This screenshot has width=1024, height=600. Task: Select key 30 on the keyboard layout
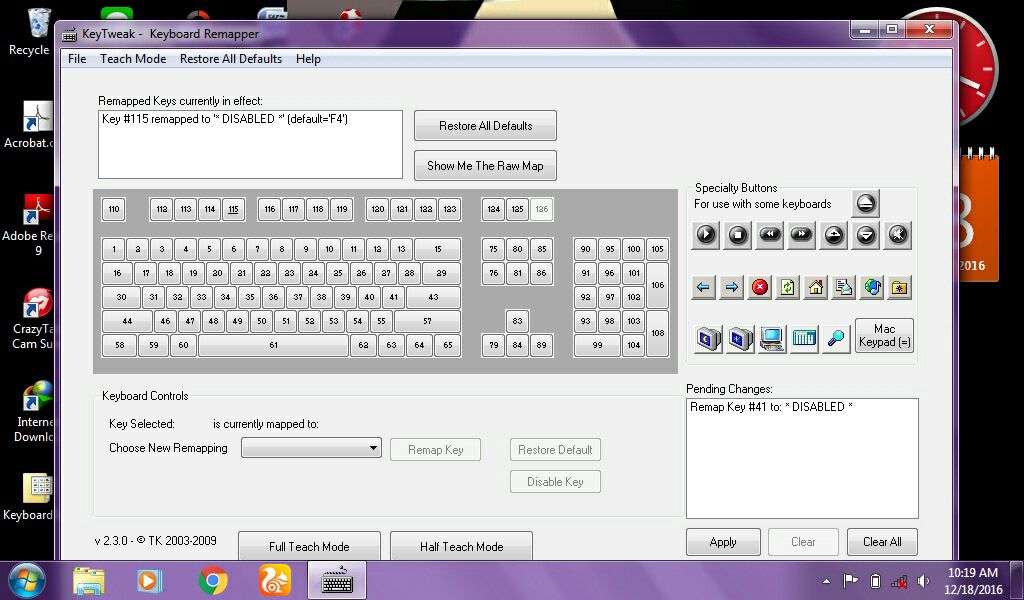(121, 297)
